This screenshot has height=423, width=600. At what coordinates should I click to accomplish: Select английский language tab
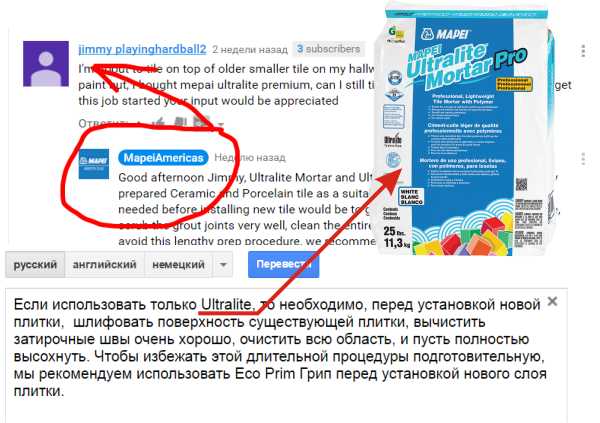[104, 265]
